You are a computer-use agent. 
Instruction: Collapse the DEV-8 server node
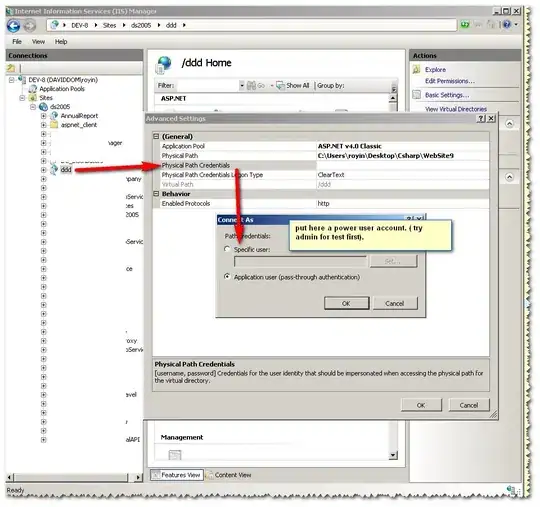(x=11, y=80)
